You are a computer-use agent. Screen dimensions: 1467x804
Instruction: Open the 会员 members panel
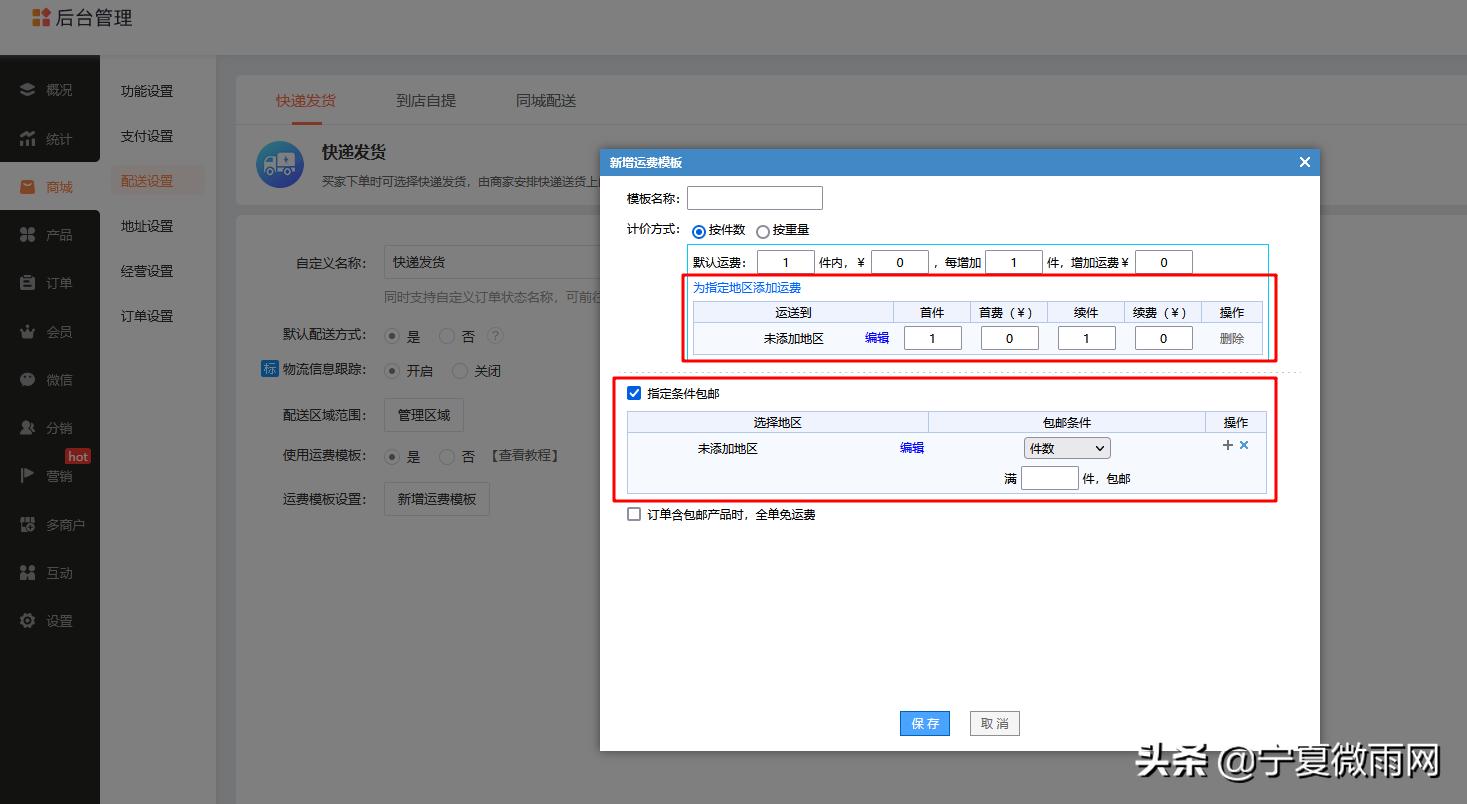tap(50, 331)
